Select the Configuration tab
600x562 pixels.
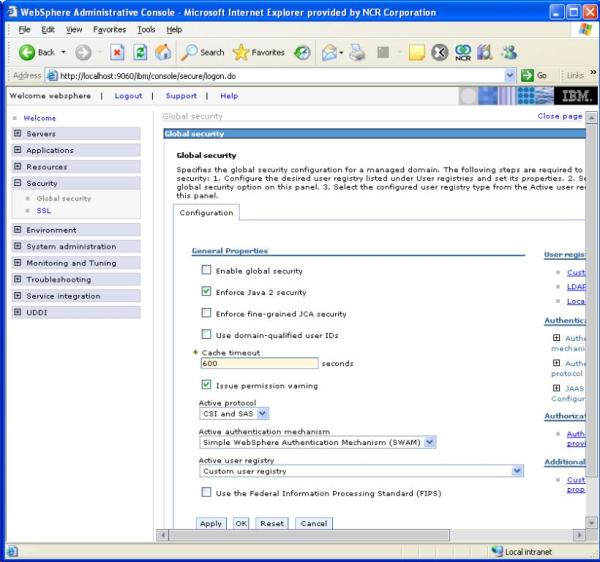click(x=206, y=213)
